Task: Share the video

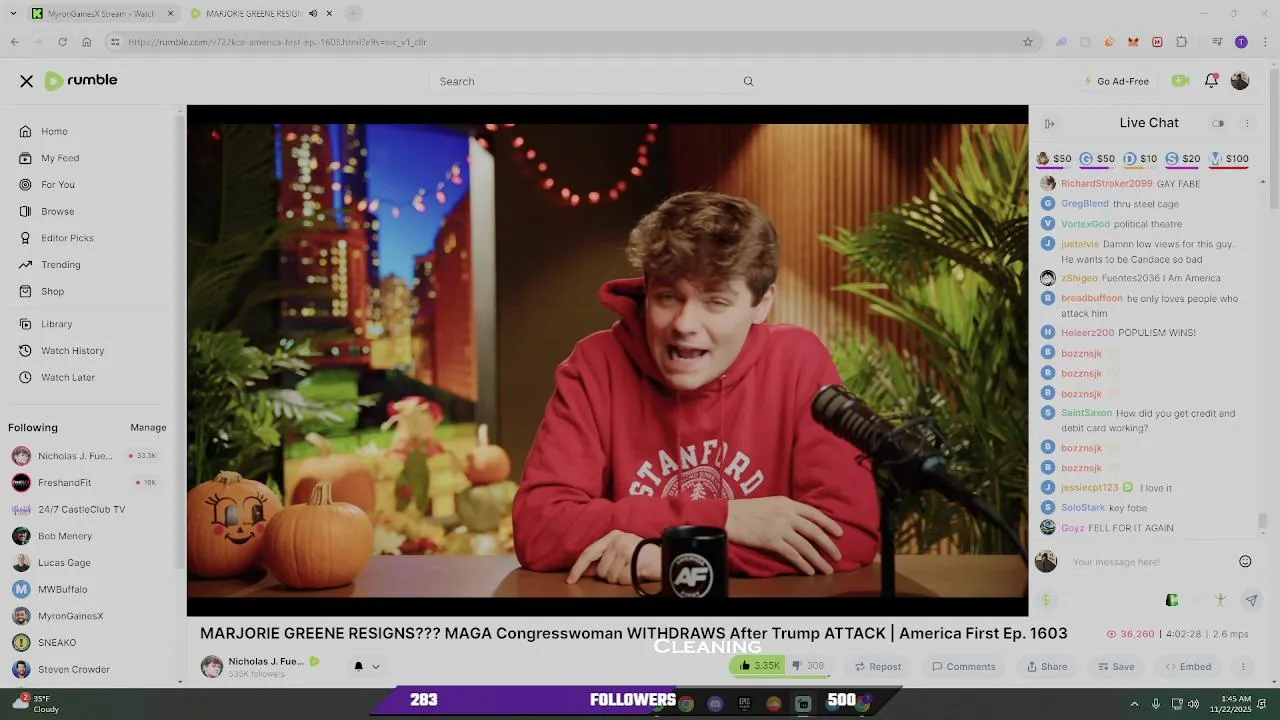Action: 1047,667
